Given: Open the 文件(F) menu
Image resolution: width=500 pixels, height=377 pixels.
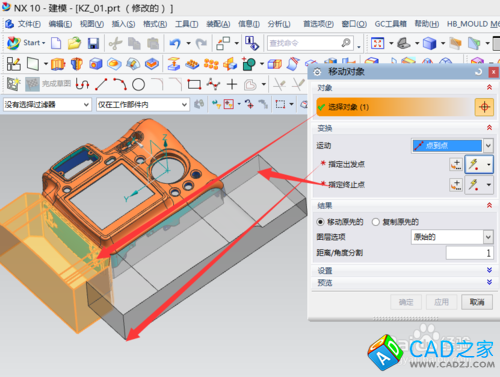Looking at the screenshot, I should coord(29,24).
